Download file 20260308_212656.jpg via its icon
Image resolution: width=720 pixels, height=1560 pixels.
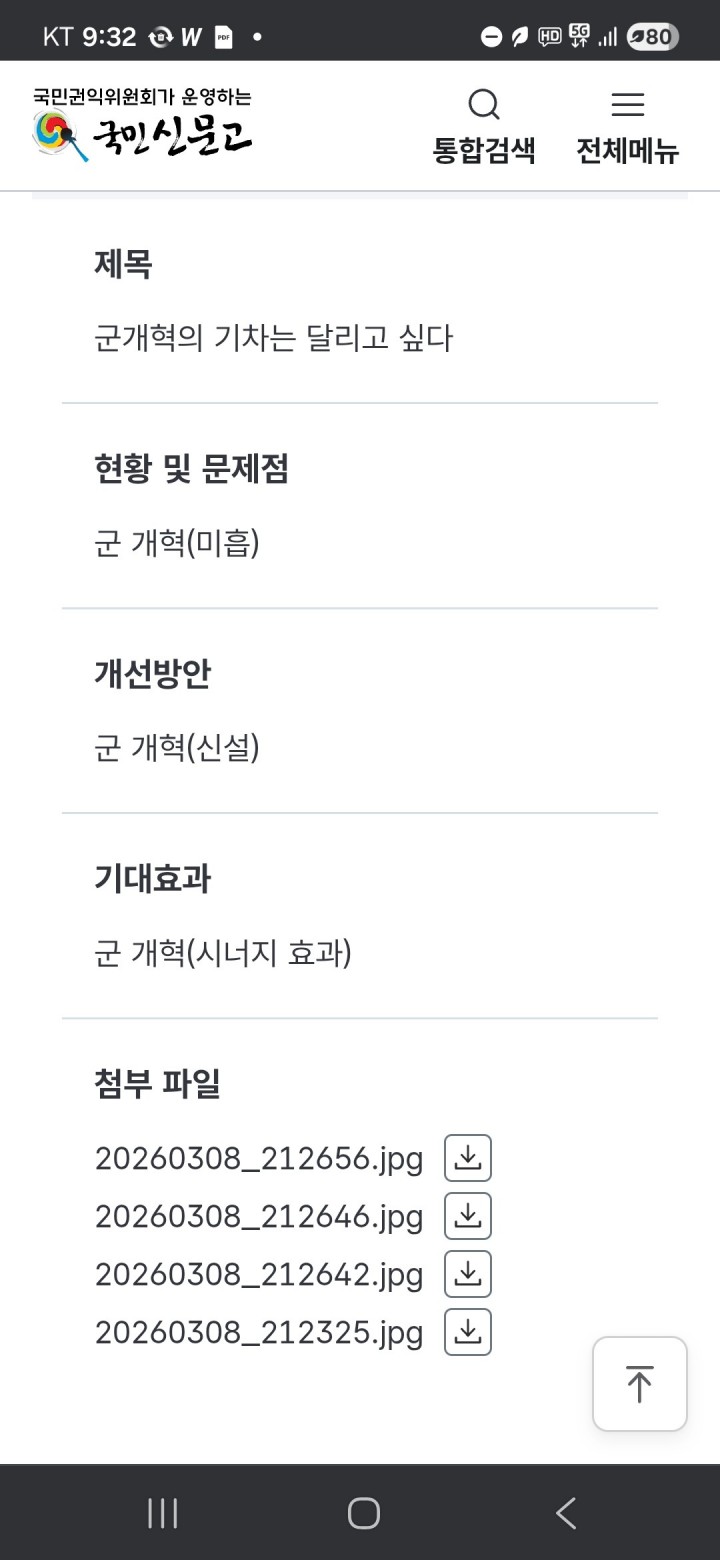click(468, 1158)
